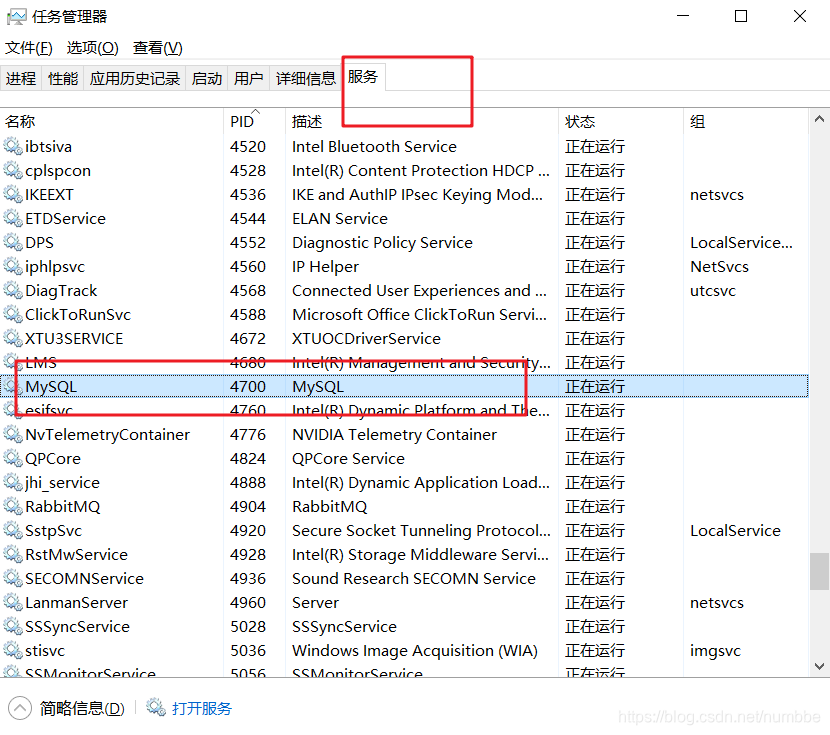Click the scrollbar up arrow
This screenshot has height=735, width=830.
819,119
